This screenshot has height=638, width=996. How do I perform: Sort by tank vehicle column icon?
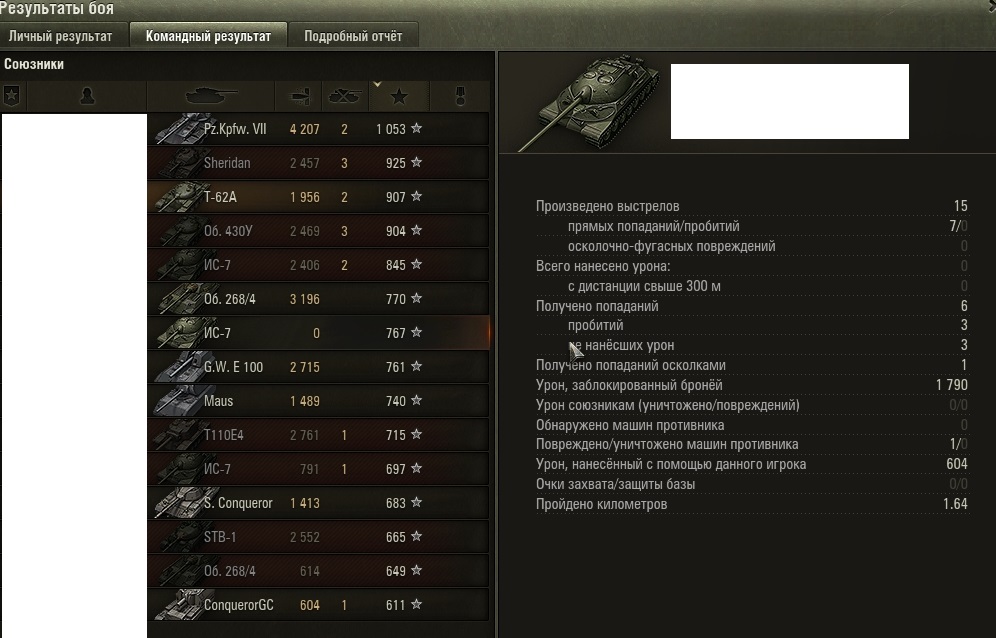tap(211, 96)
